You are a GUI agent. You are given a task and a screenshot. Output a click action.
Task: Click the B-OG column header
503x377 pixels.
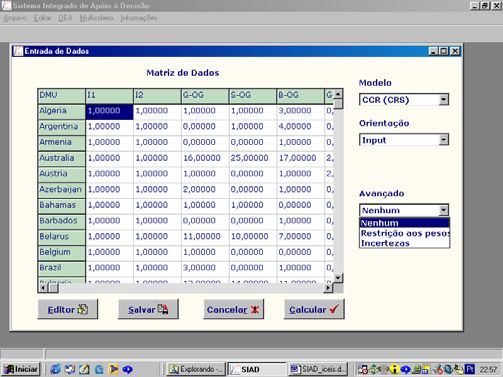[x=300, y=96]
